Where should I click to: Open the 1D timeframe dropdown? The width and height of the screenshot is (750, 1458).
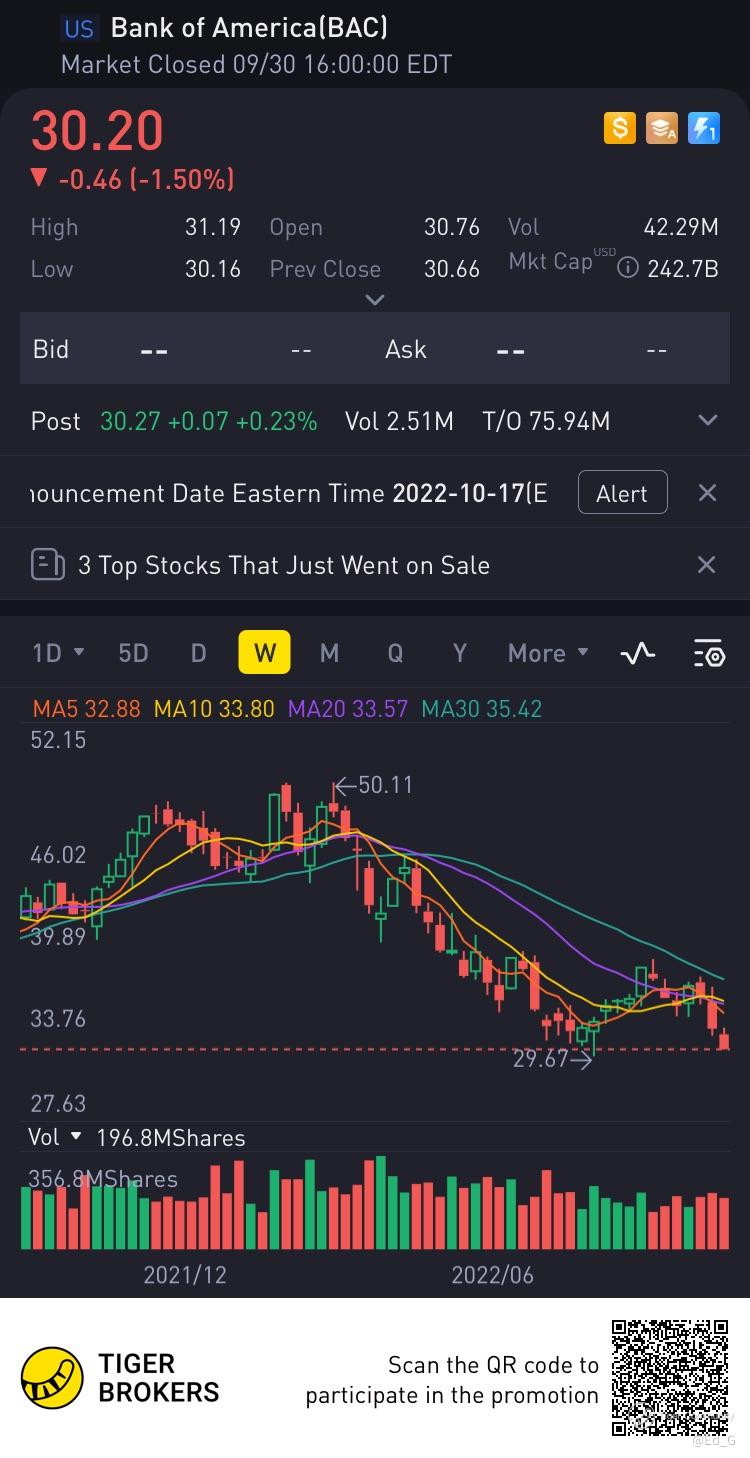click(58, 653)
